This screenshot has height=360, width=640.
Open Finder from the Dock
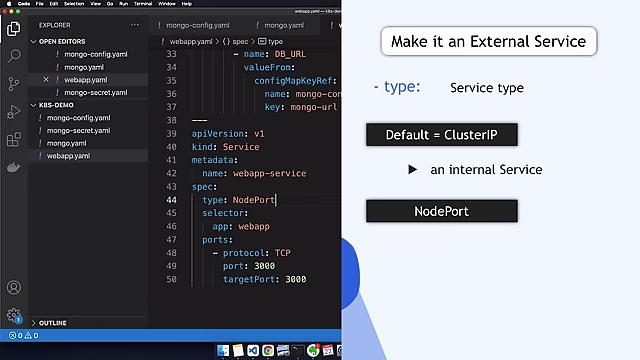(x=223, y=350)
